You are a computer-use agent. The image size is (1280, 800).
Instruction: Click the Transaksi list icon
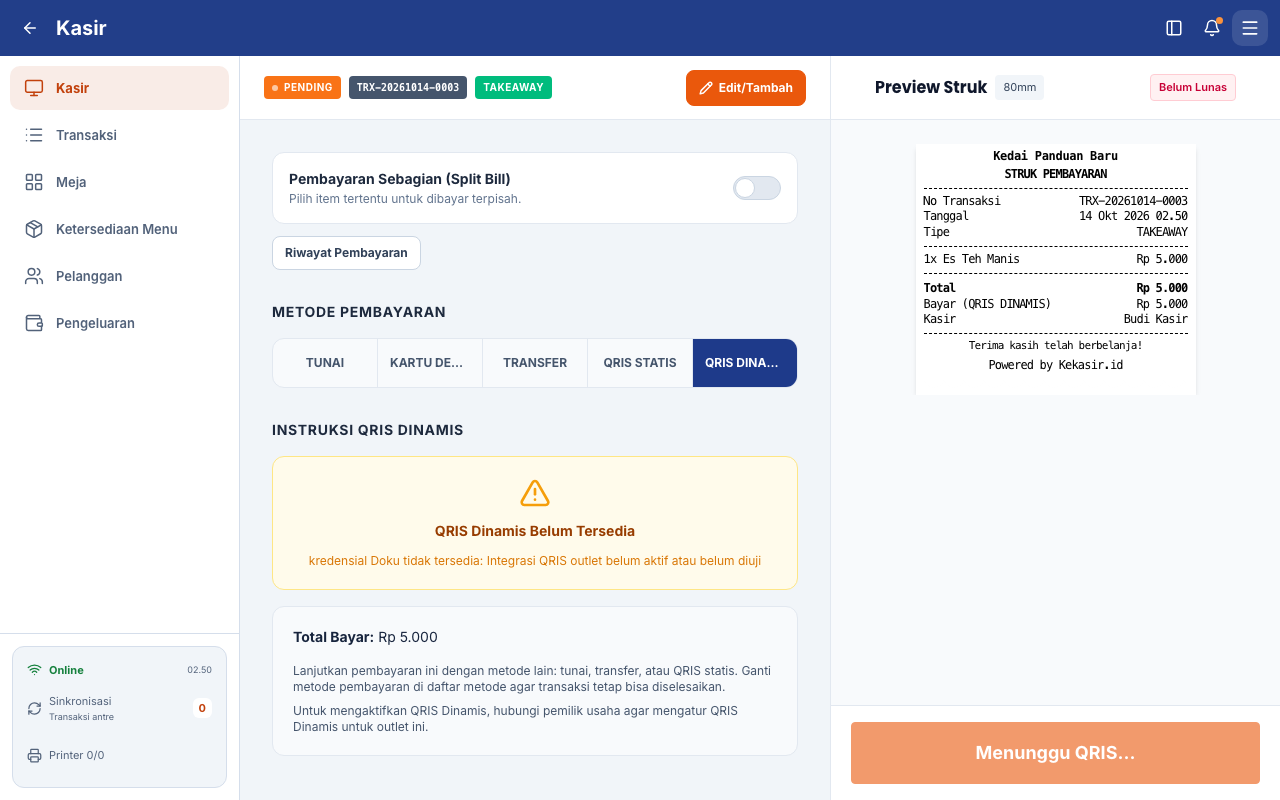click(34, 135)
